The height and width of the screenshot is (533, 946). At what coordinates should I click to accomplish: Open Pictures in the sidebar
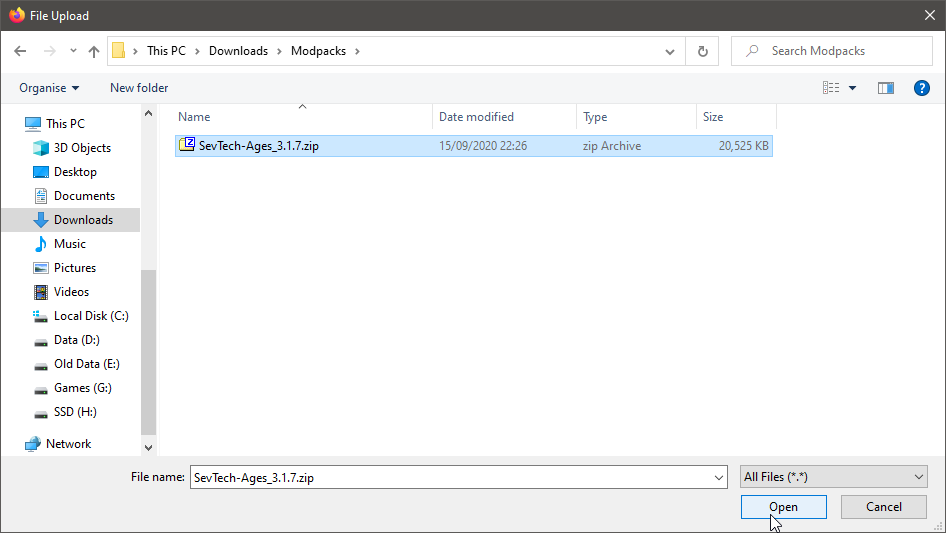[x=74, y=268]
